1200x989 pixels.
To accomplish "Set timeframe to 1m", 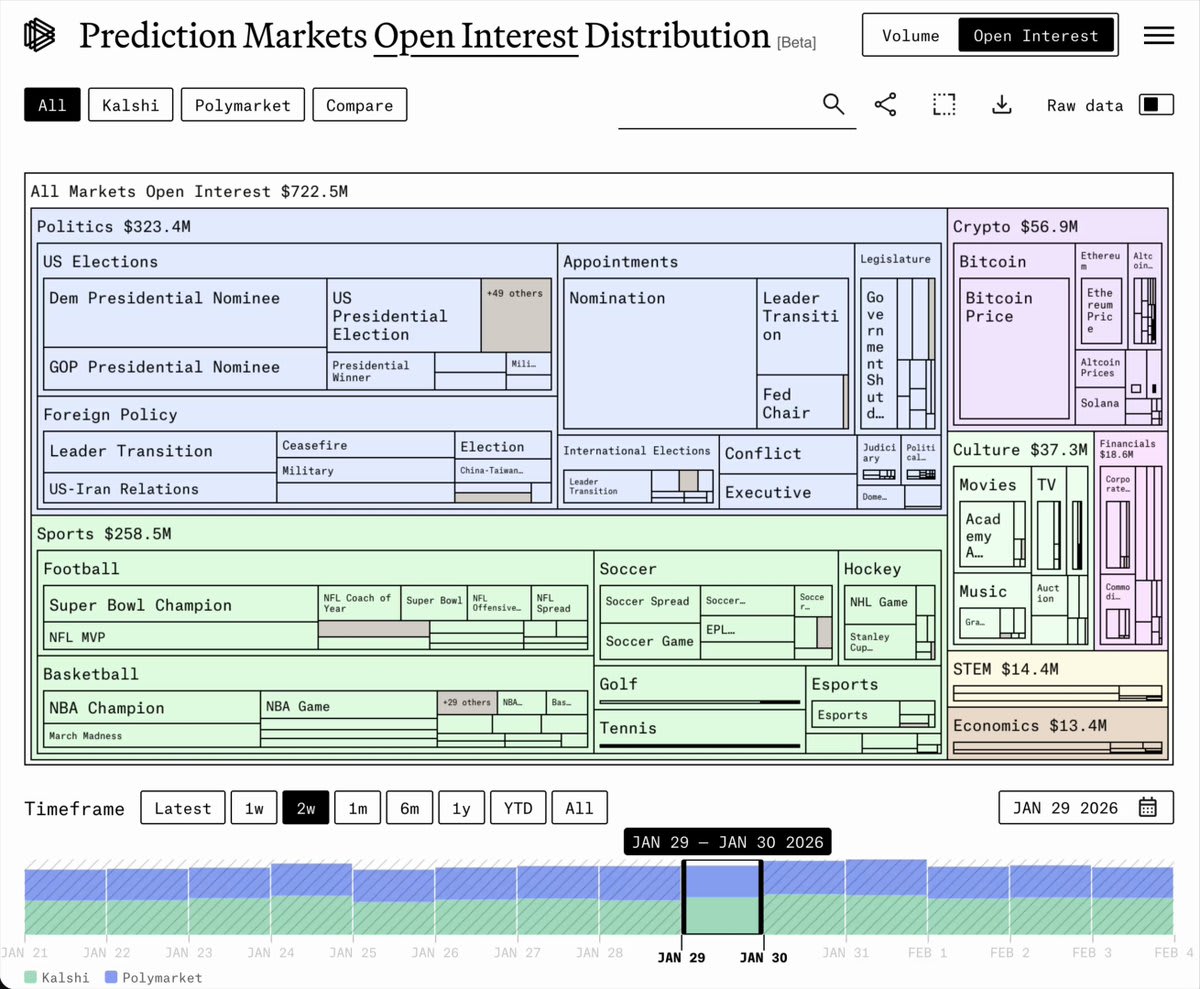I will click(x=357, y=808).
